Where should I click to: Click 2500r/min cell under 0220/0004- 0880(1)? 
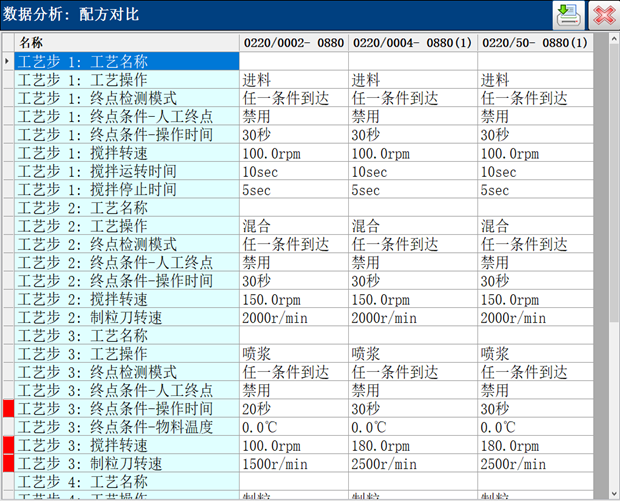click(x=413, y=463)
